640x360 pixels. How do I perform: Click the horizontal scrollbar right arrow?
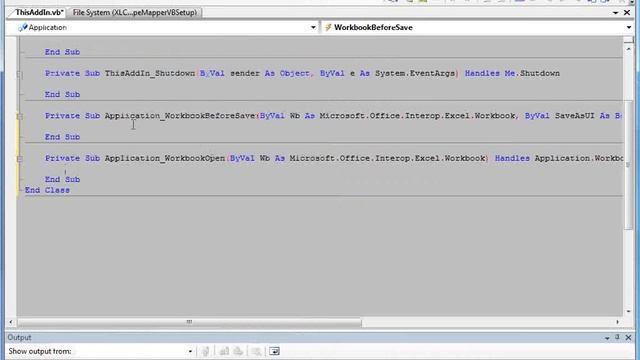tap(618, 322)
